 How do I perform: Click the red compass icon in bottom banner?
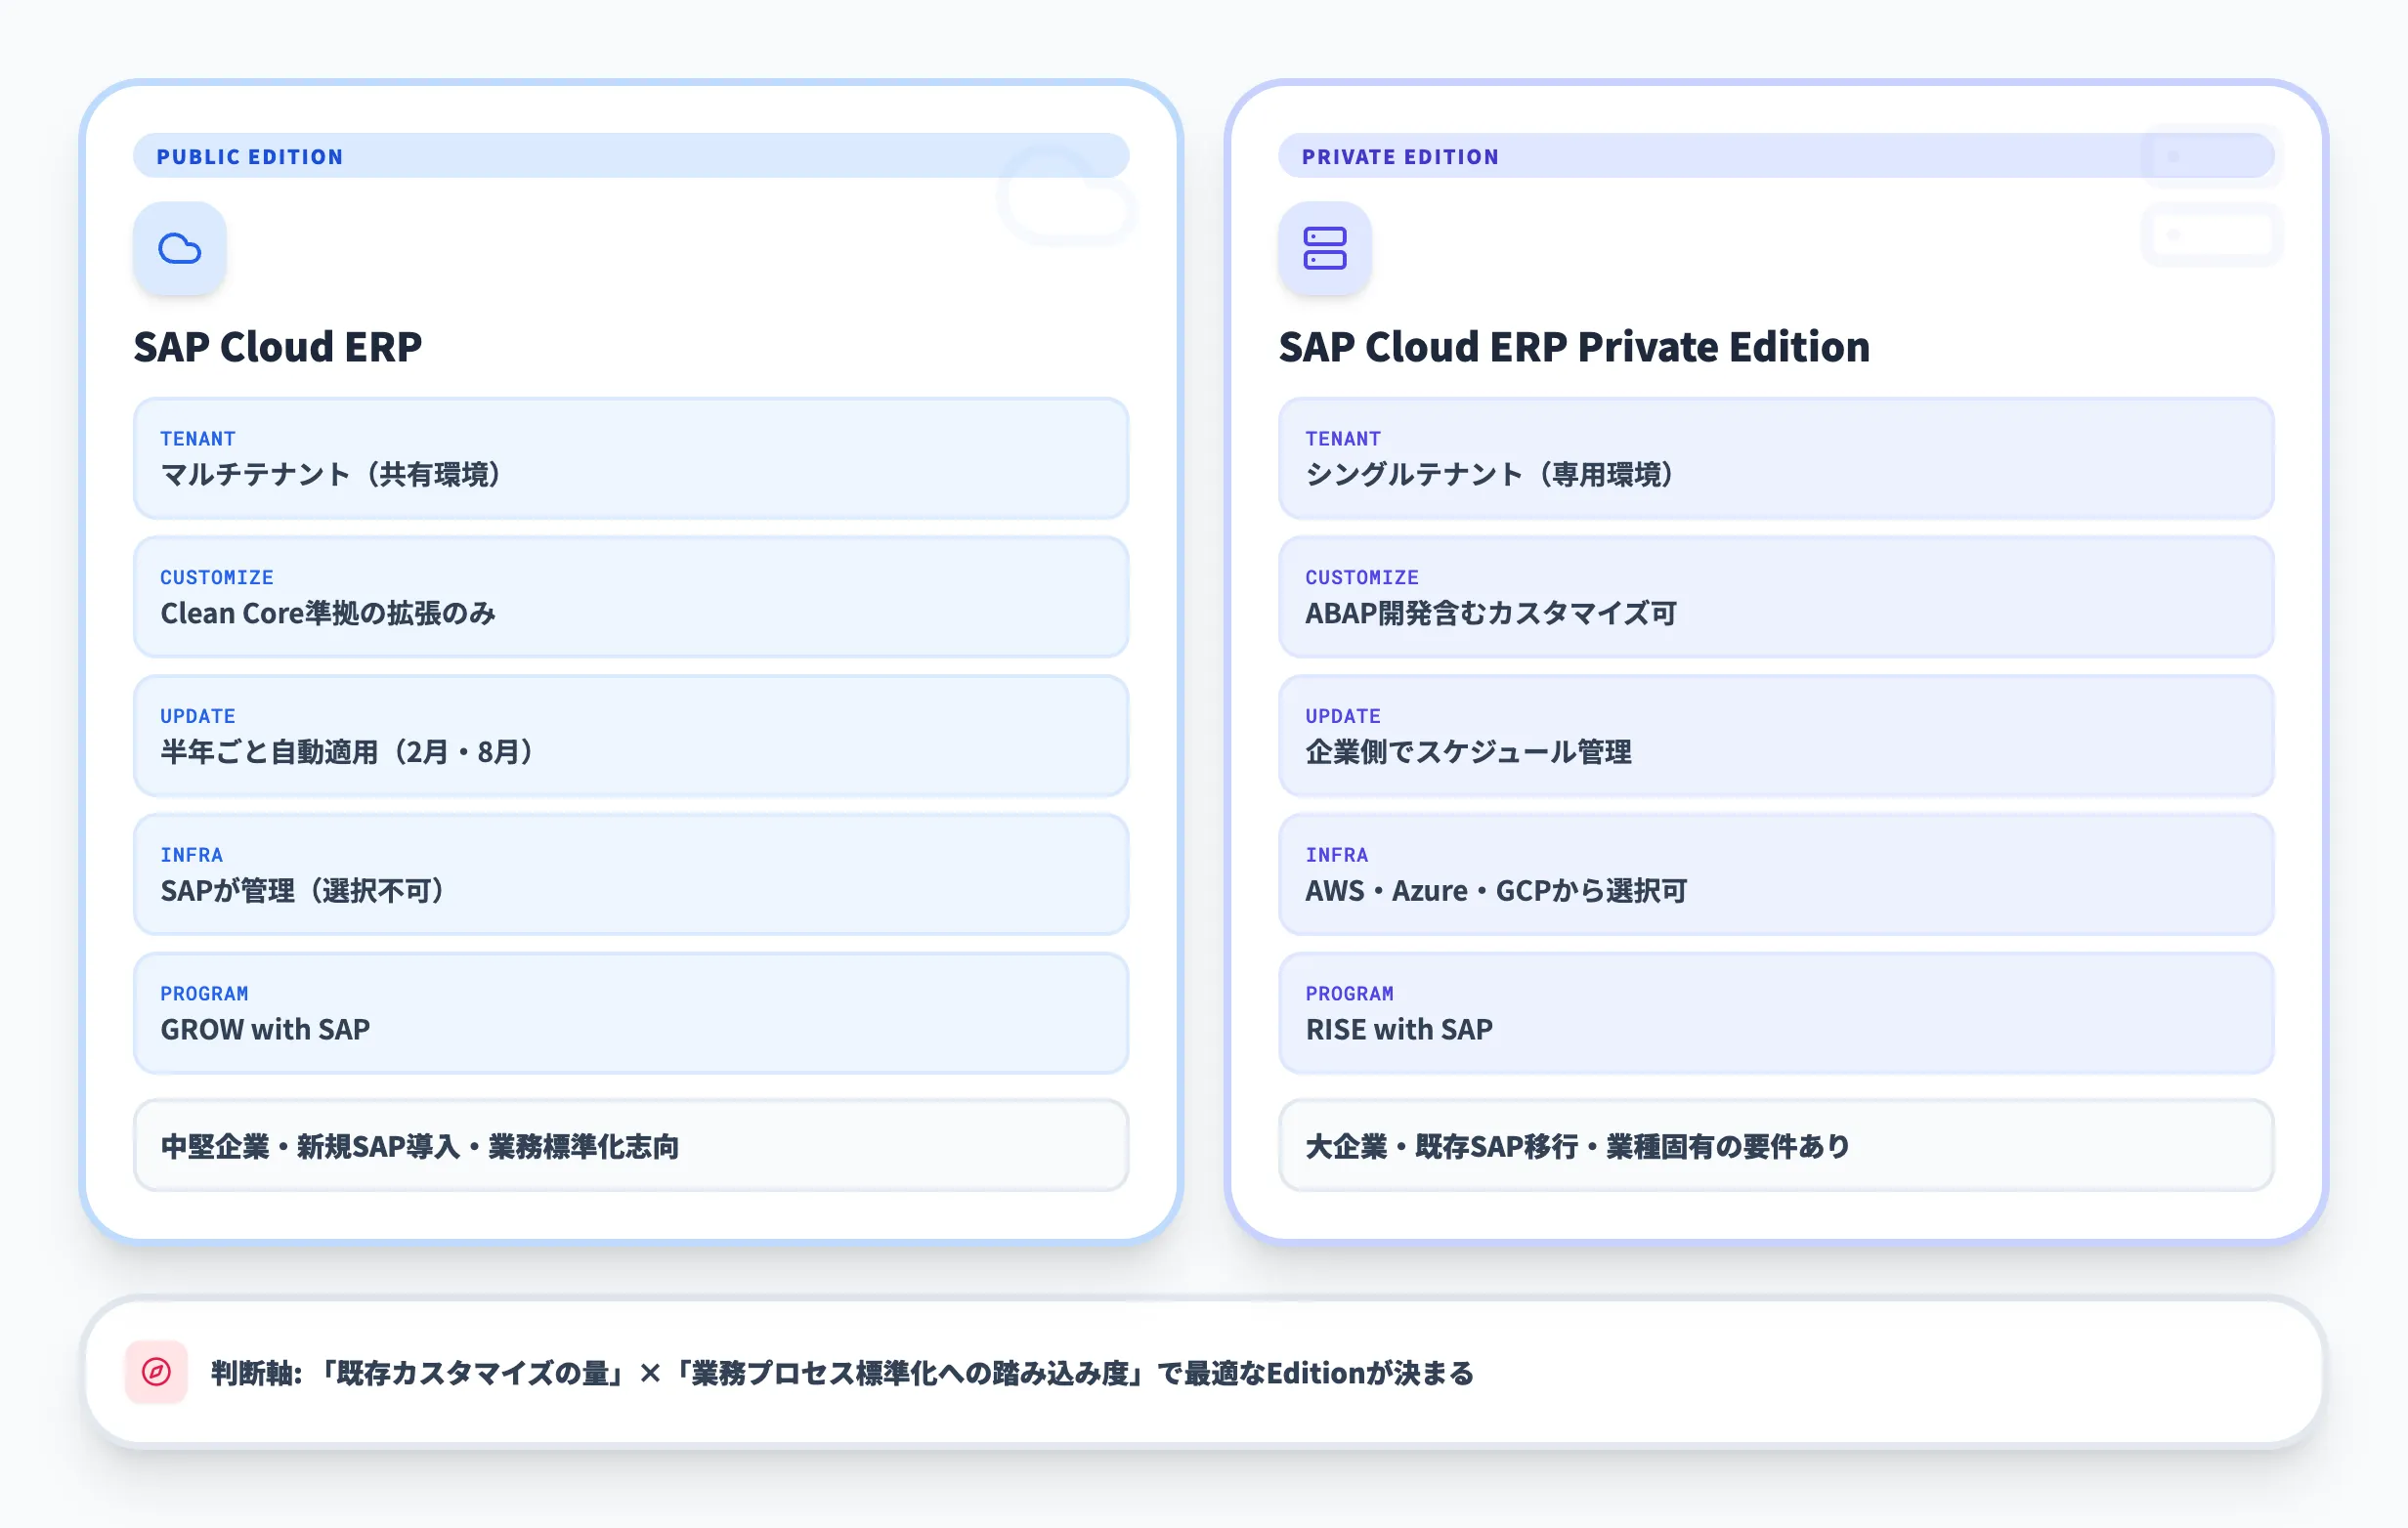[155, 1374]
